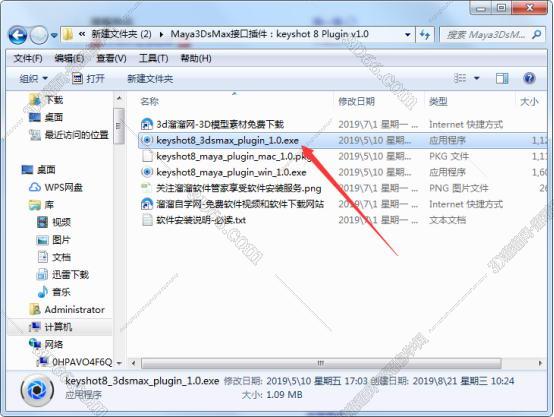Click the help question mark icon
The height and width of the screenshot is (417, 554).
click(529, 78)
